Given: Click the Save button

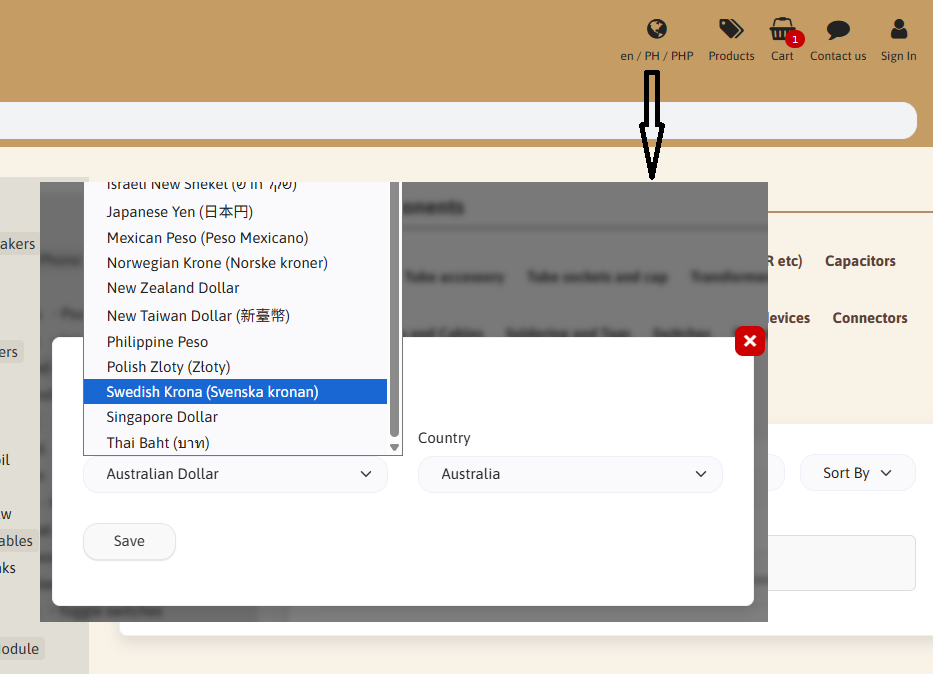Looking at the screenshot, I should (x=129, y=541).
